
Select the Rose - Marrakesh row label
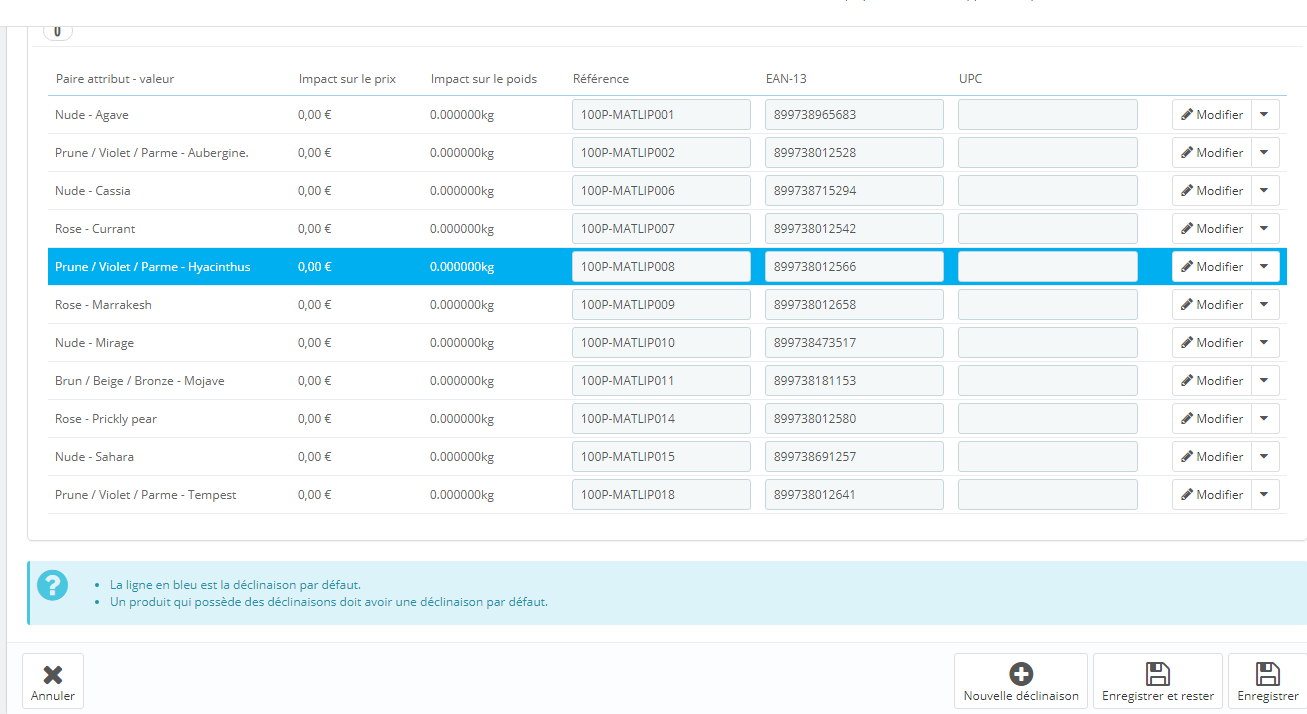[103, 305]
